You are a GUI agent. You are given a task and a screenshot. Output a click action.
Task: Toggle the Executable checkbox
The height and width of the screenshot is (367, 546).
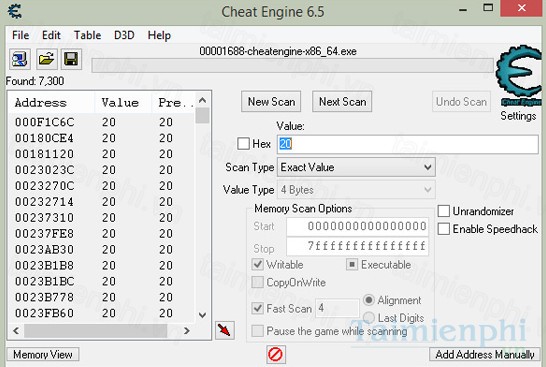352,265
